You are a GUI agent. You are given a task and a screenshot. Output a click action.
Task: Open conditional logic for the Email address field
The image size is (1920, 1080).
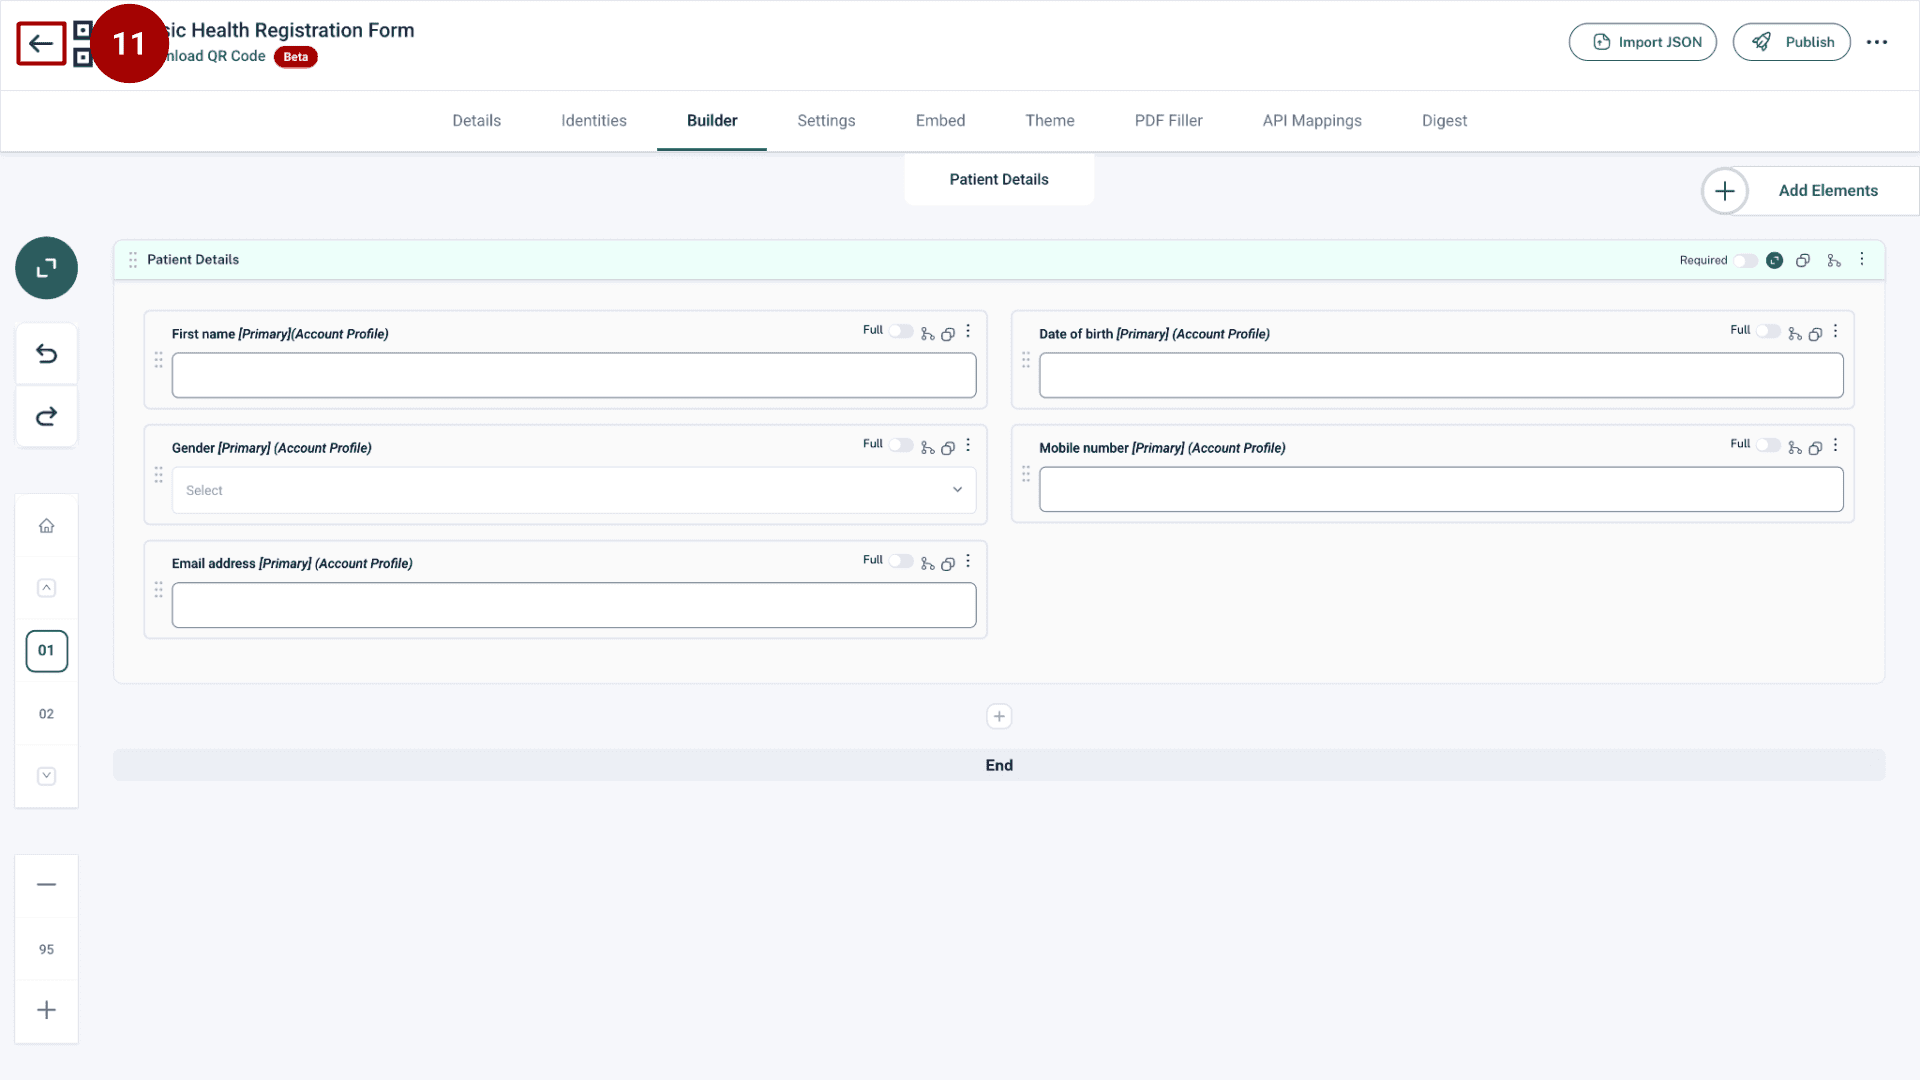pos(927,563)
